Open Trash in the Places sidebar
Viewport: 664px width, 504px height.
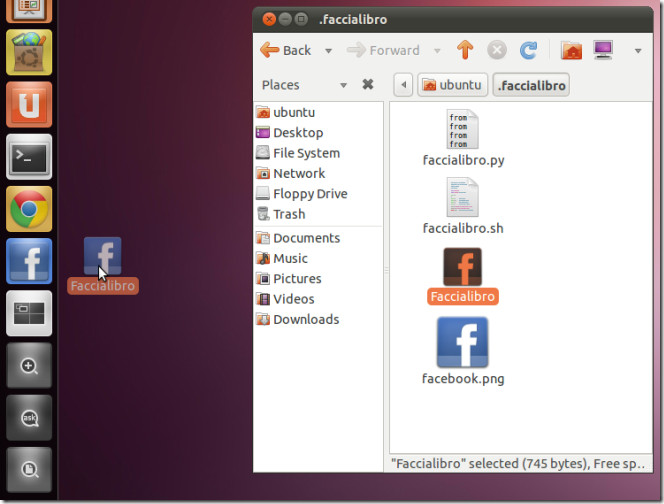point(318,214)
